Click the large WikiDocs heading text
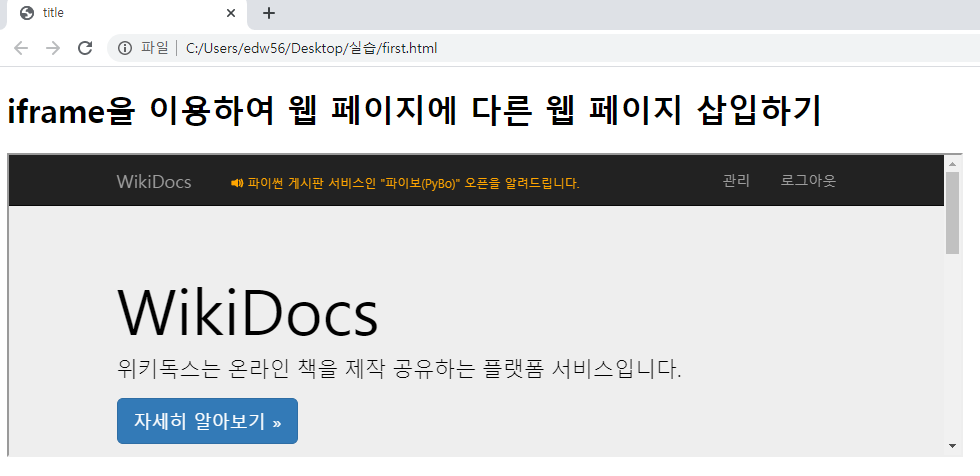The width and height of the screenshot is (980, 476). pos(248,312)
